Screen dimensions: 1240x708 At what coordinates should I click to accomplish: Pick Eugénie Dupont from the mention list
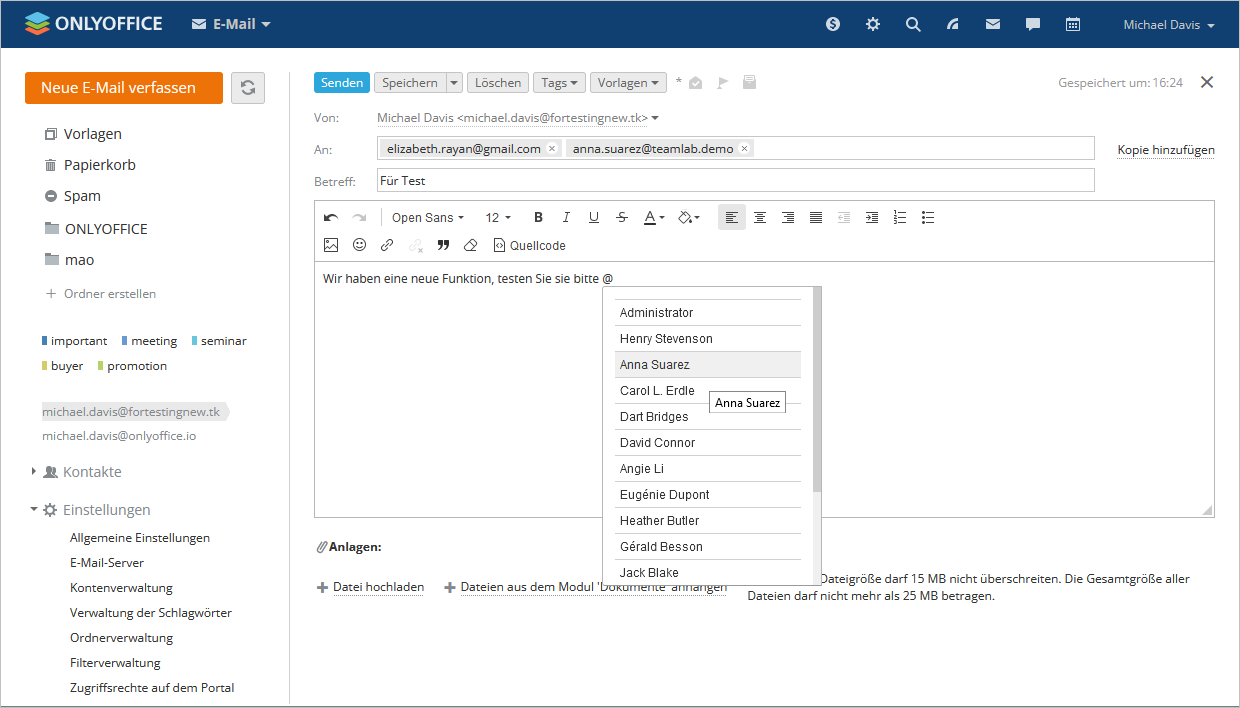click(x=708, y=495)
